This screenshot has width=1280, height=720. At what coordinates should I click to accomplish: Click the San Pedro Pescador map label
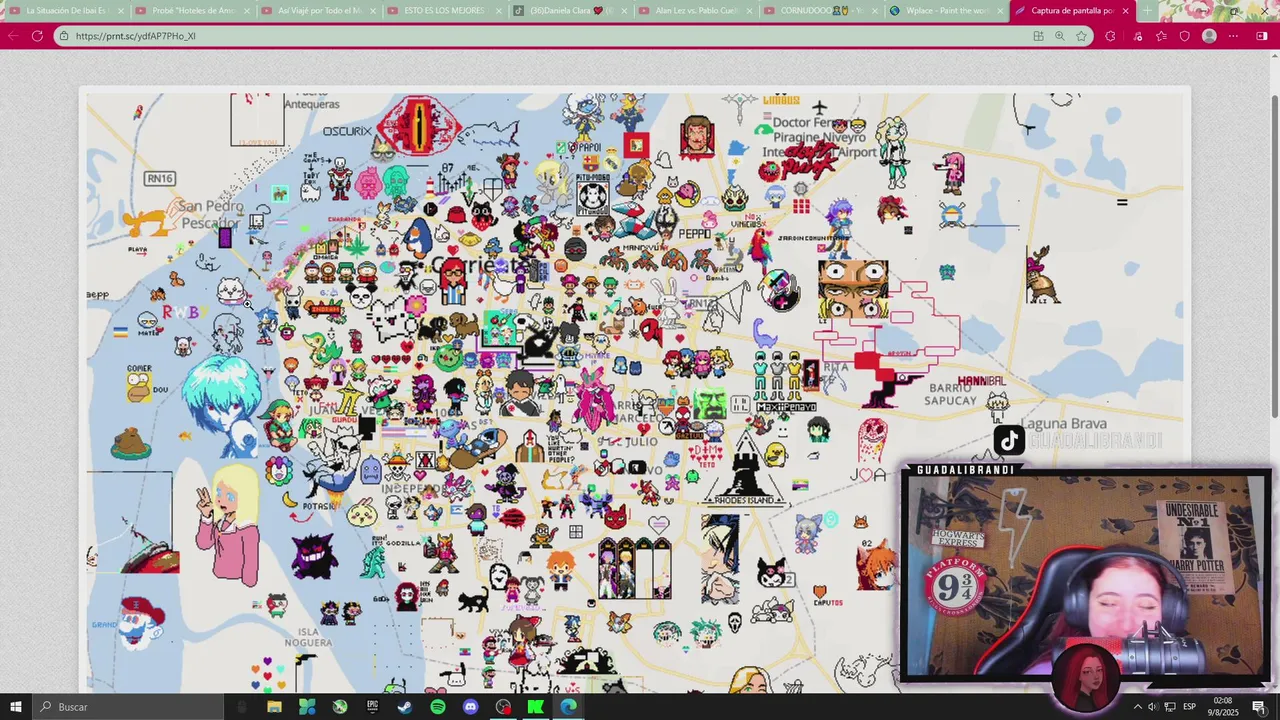211,215
